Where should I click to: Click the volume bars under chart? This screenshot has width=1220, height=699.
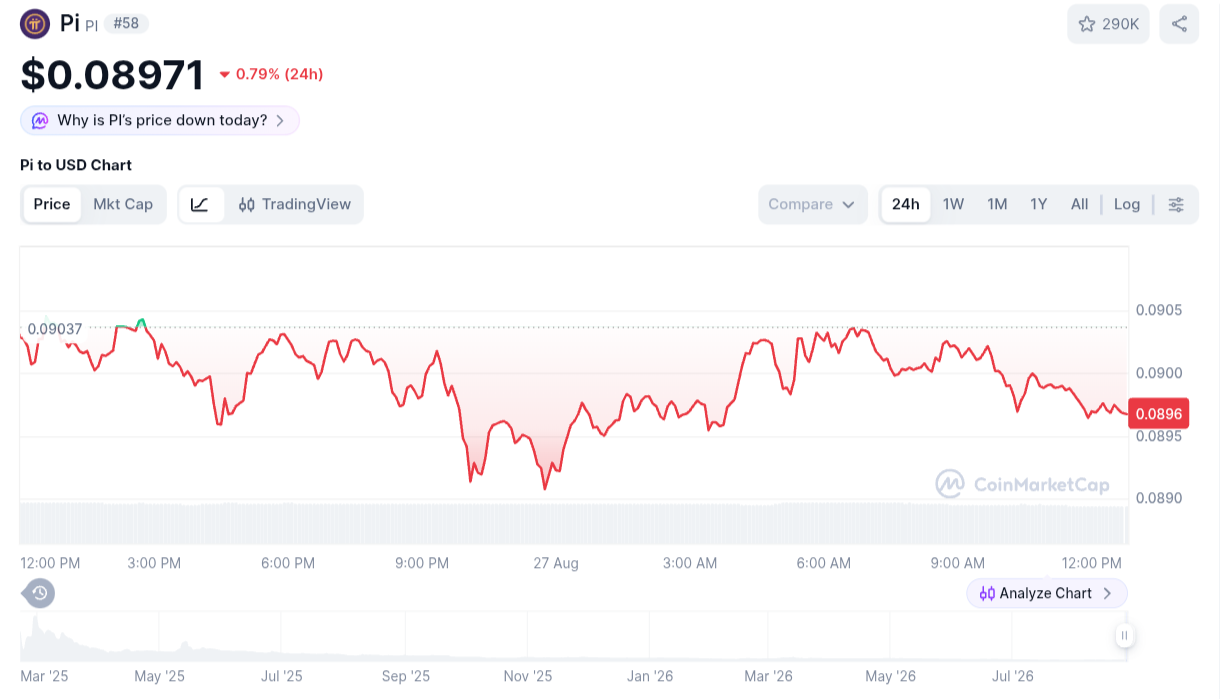(574, 524)
